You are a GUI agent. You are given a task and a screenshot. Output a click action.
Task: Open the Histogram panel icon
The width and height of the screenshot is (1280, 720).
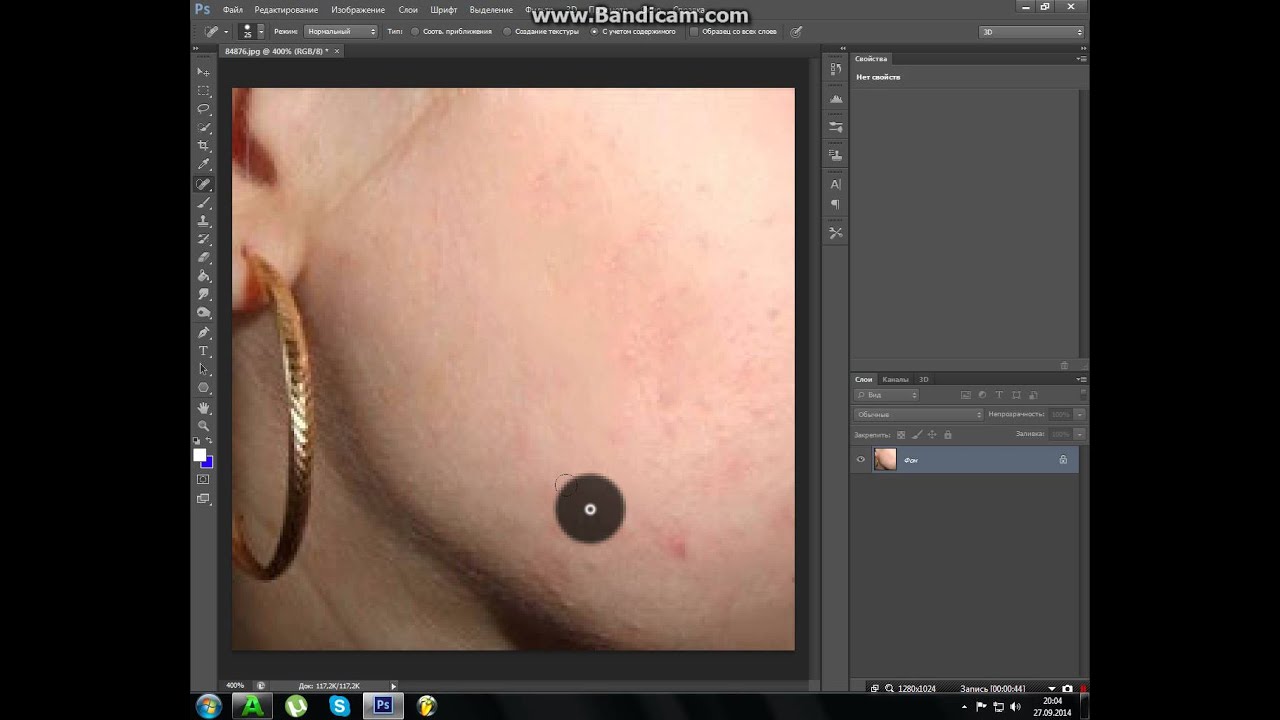click(835, 98)
